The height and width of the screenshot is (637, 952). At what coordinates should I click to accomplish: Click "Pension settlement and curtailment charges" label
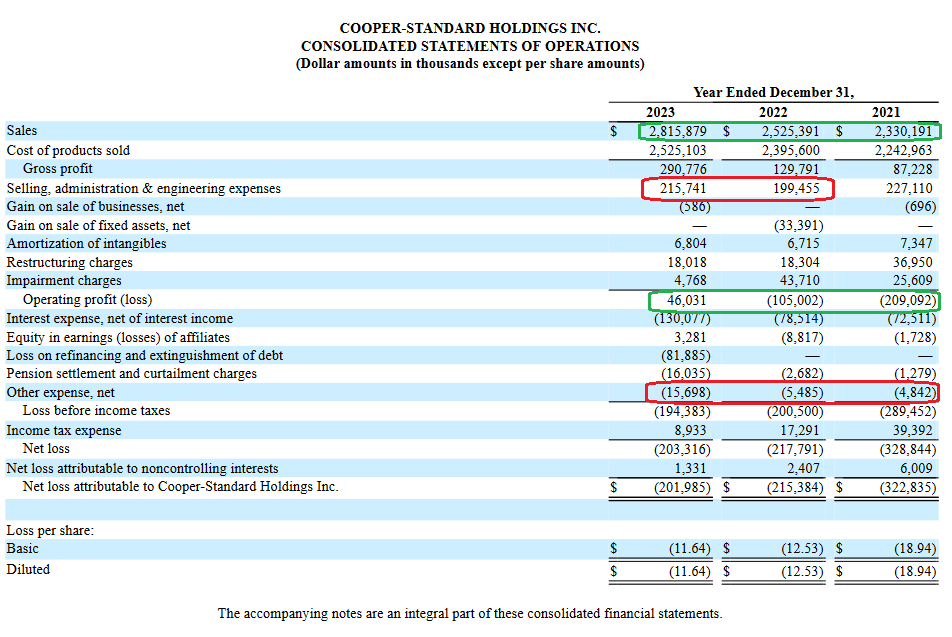click(x=131, y=373)
